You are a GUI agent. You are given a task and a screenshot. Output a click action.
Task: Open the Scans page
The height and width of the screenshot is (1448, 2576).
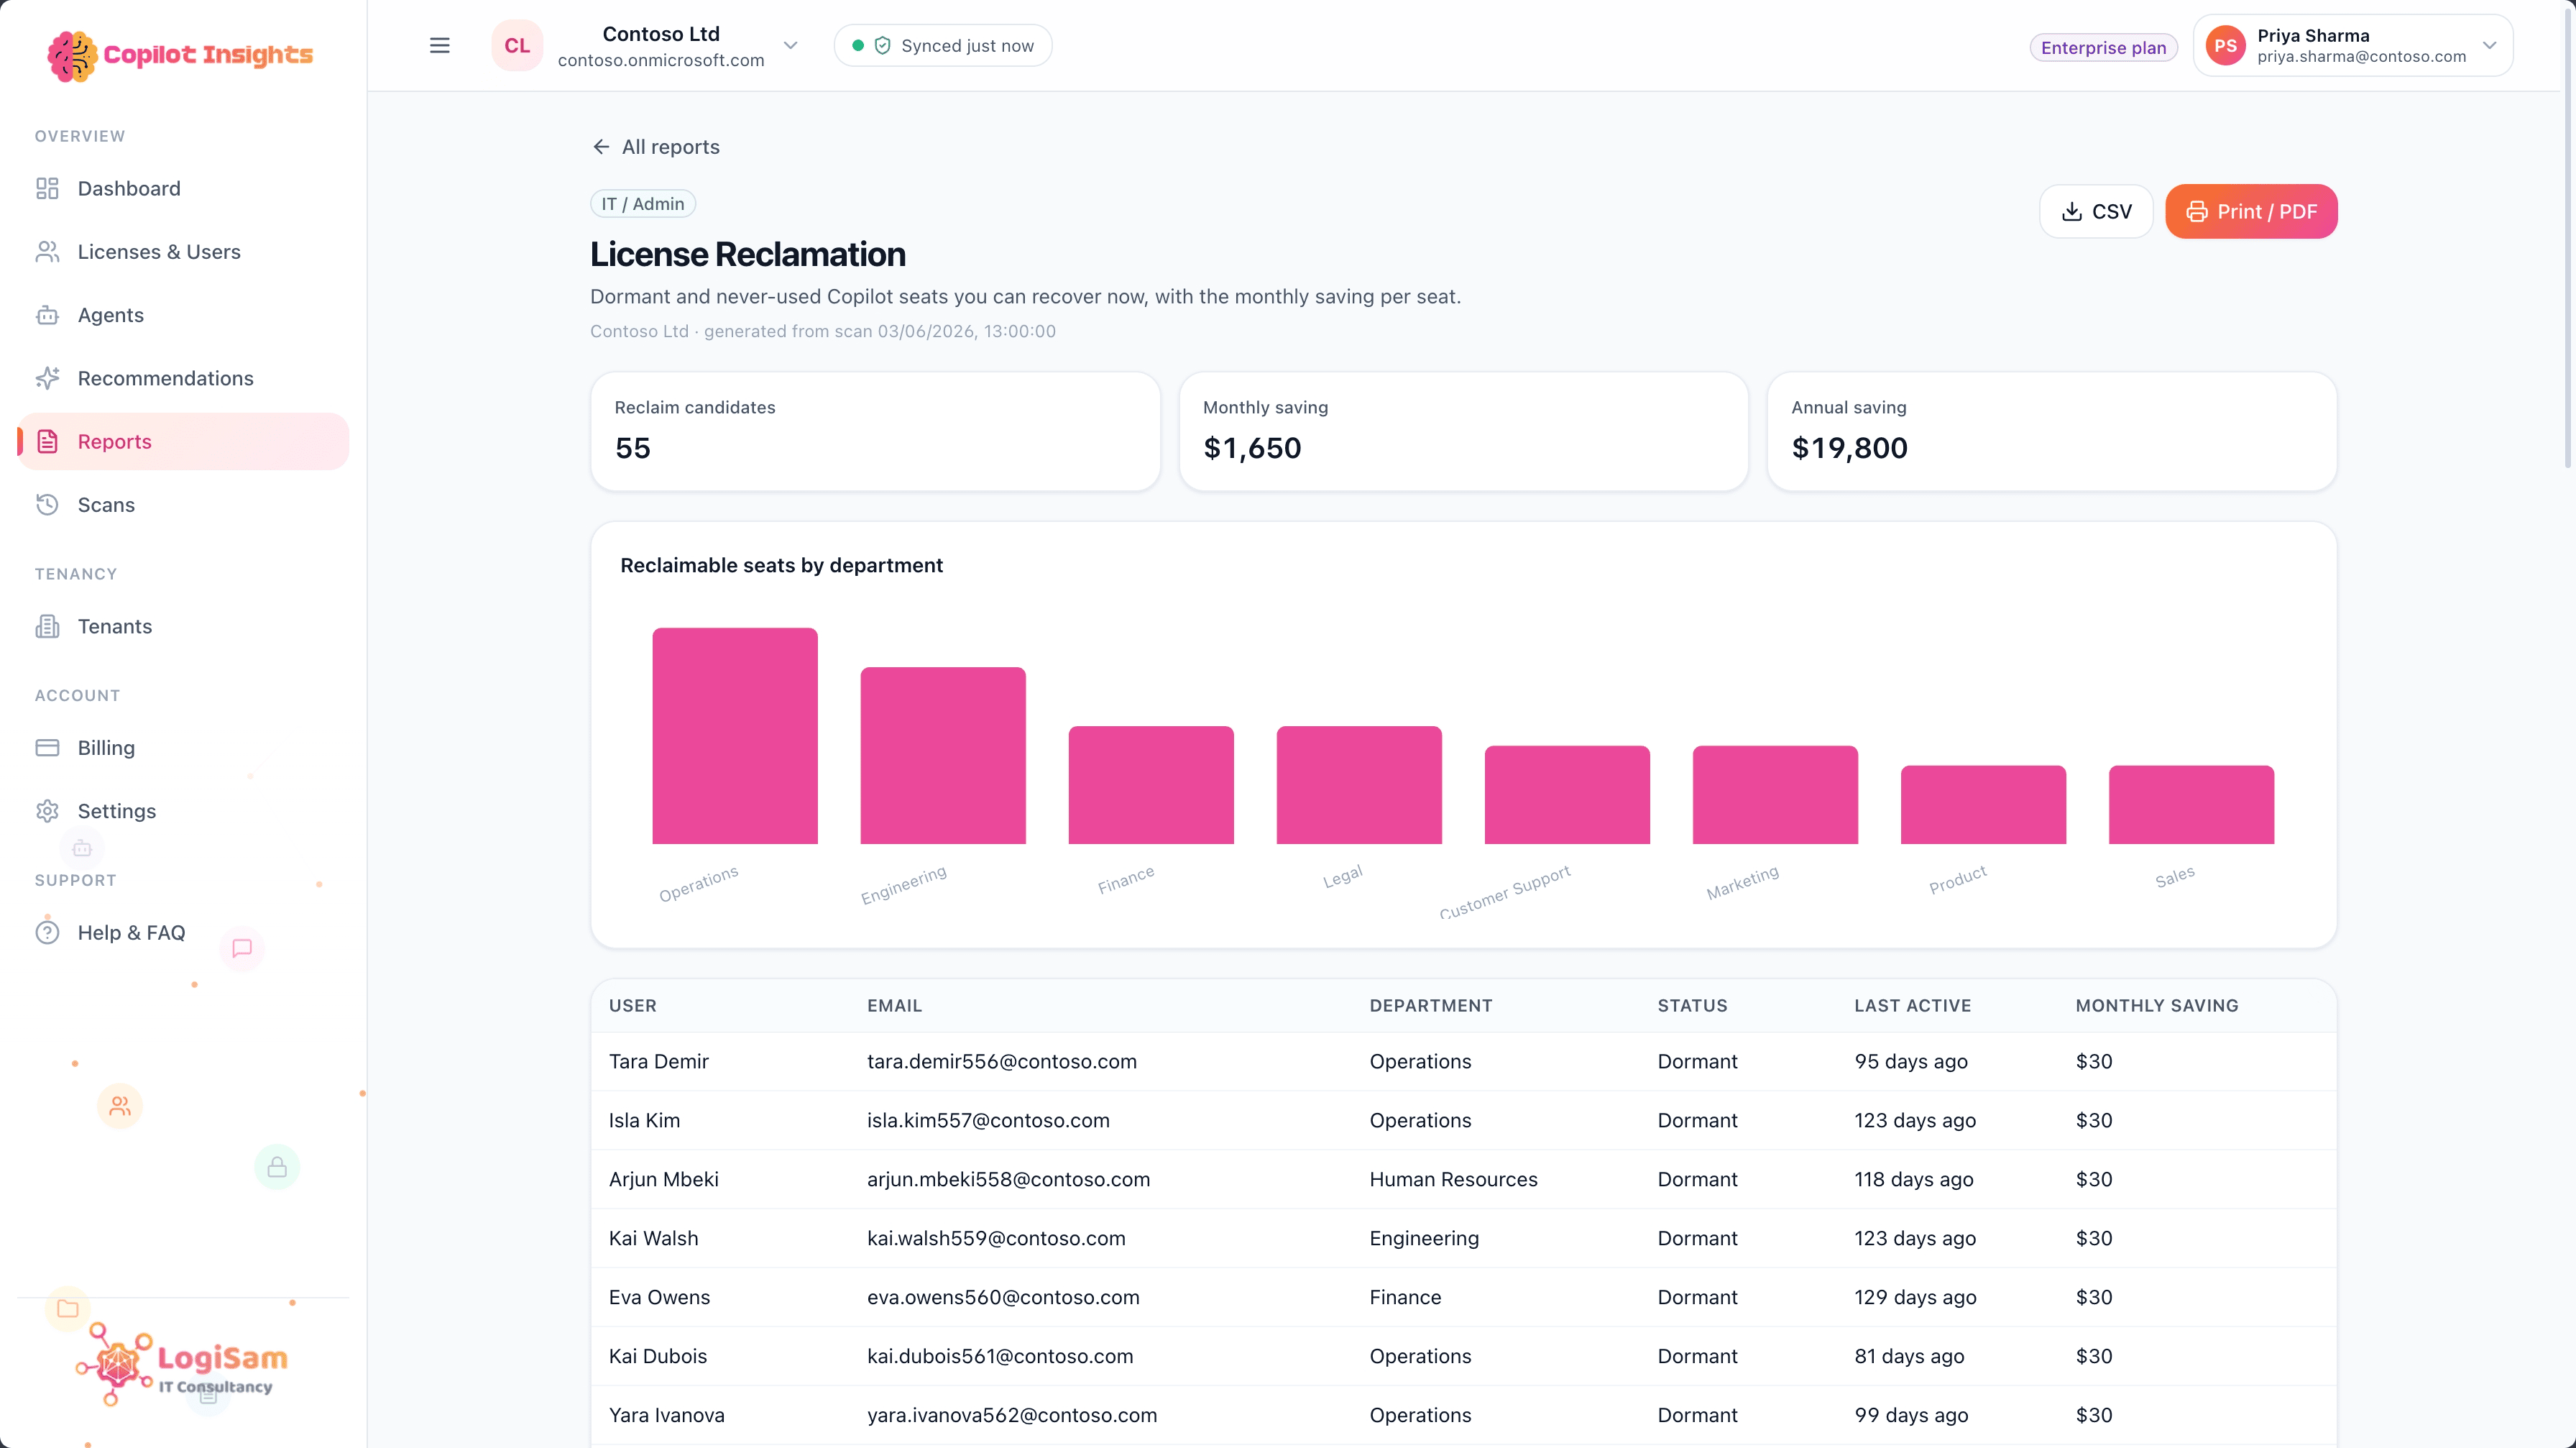tap(183, 505)
